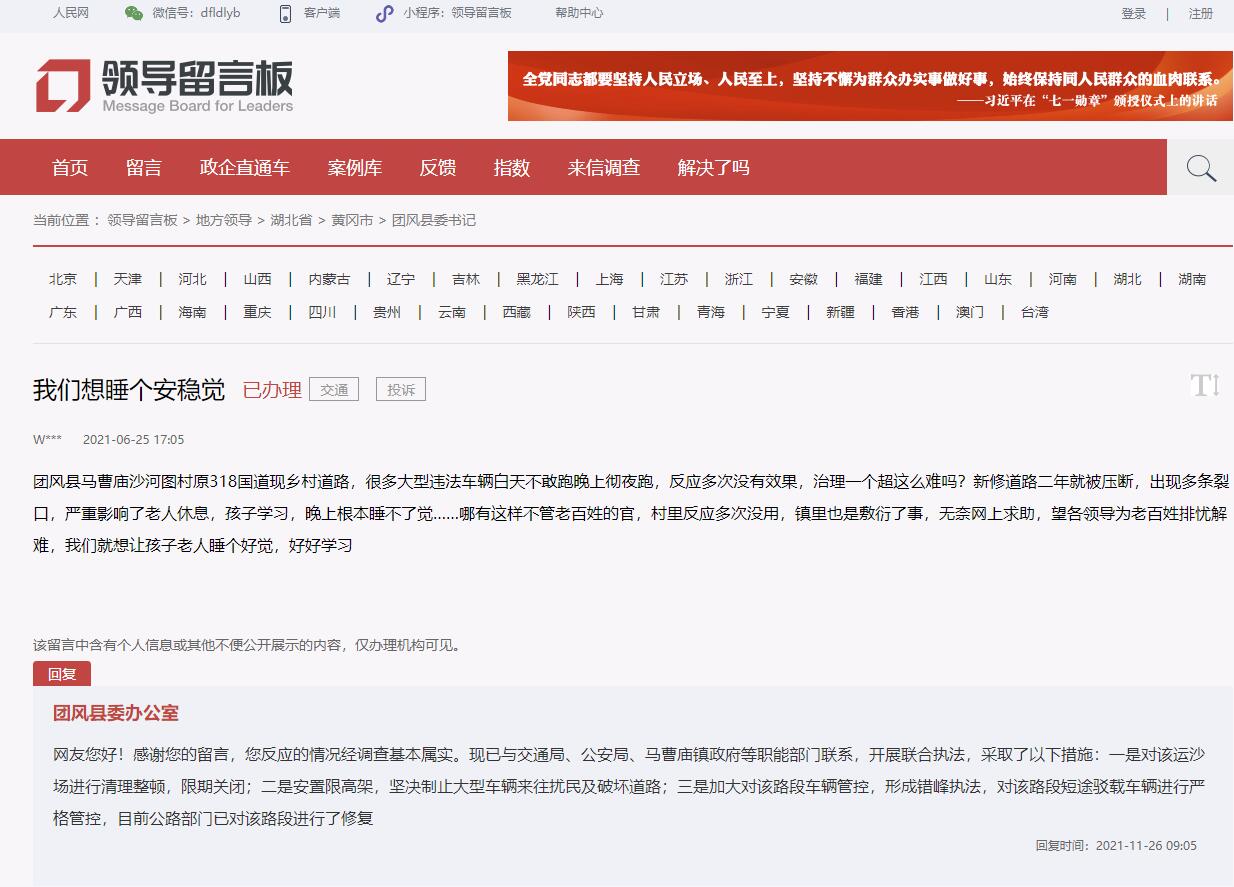The width and height of the screenshot is (1234, 887).
Task: Click the 投诉 complaint tag
Action: pyautogui.click(x=401, y=390)
